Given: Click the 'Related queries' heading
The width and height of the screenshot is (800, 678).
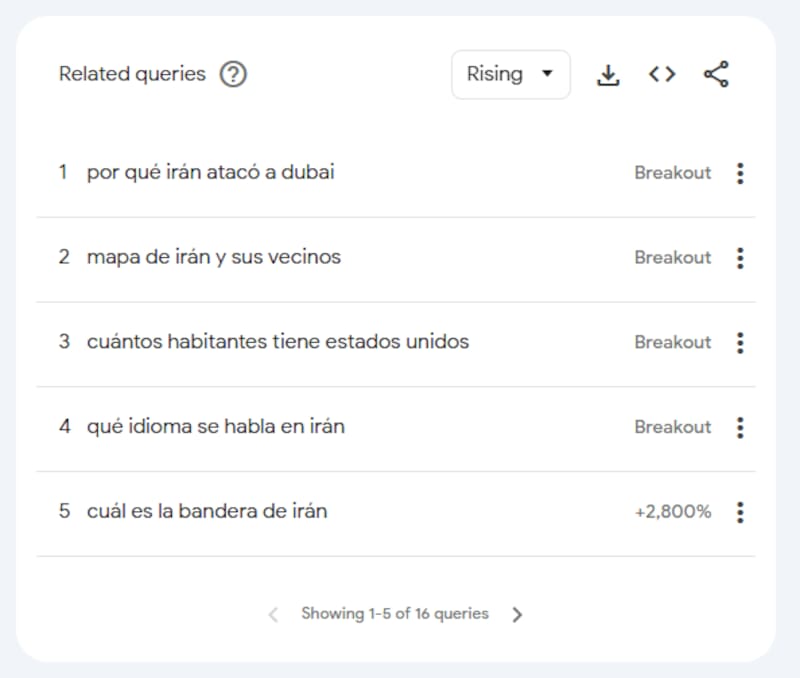Looking at the screenshot, I should pyautogui.click(x=132, y=74).
